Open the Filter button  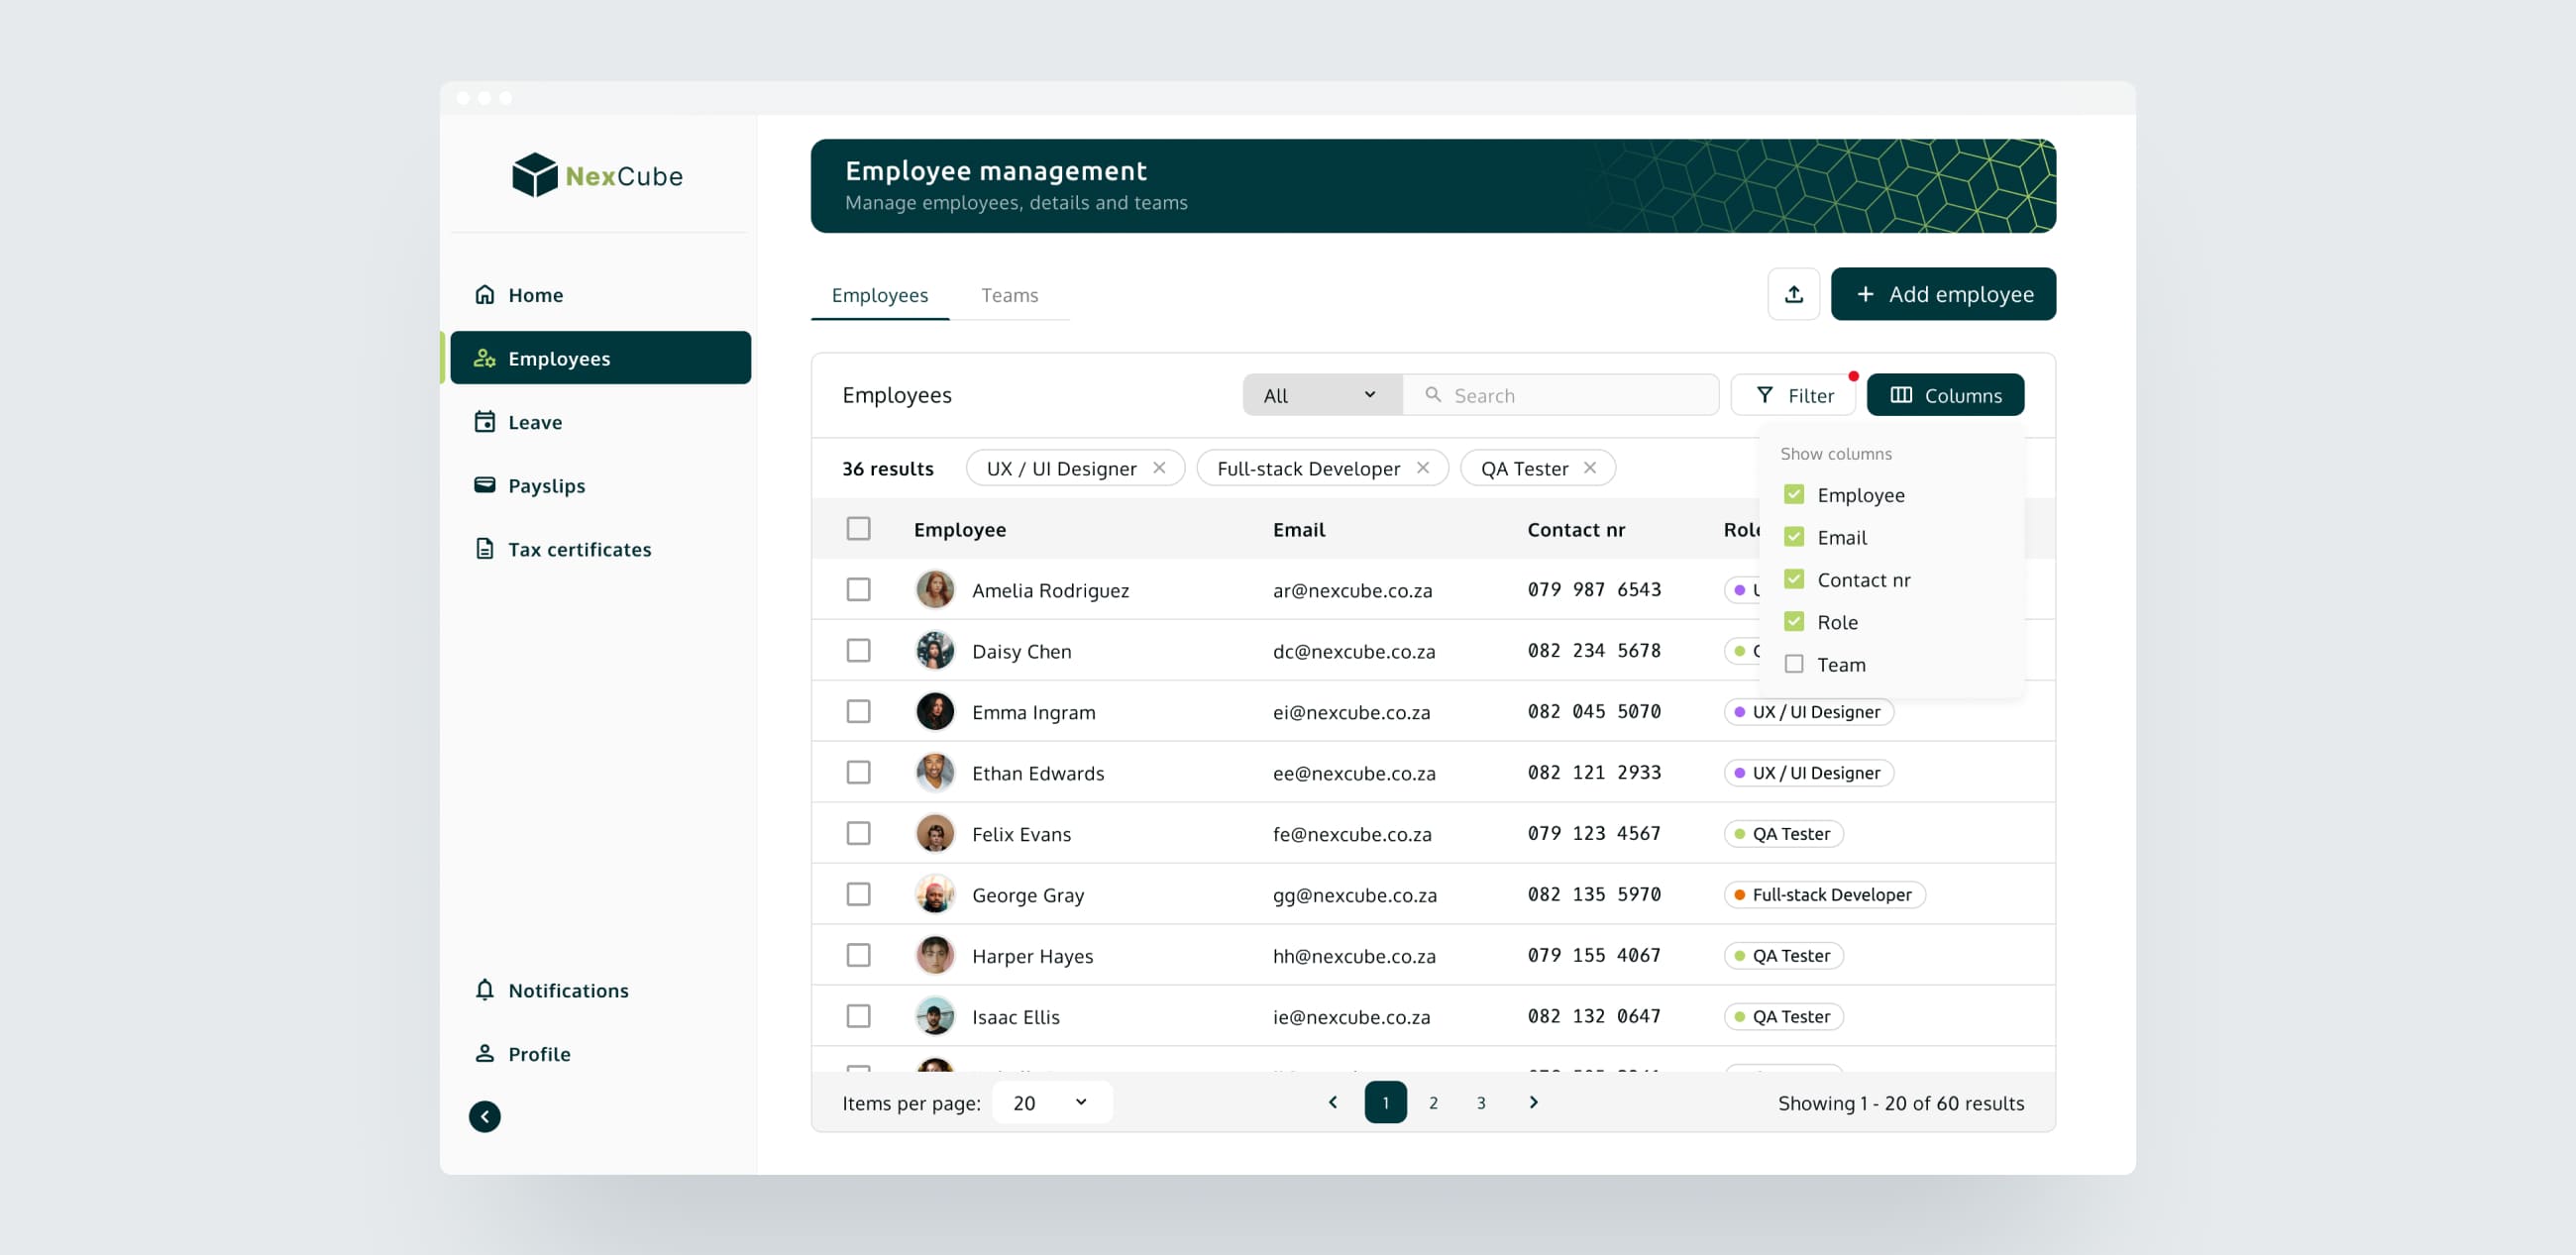(x=1794, y=395)
